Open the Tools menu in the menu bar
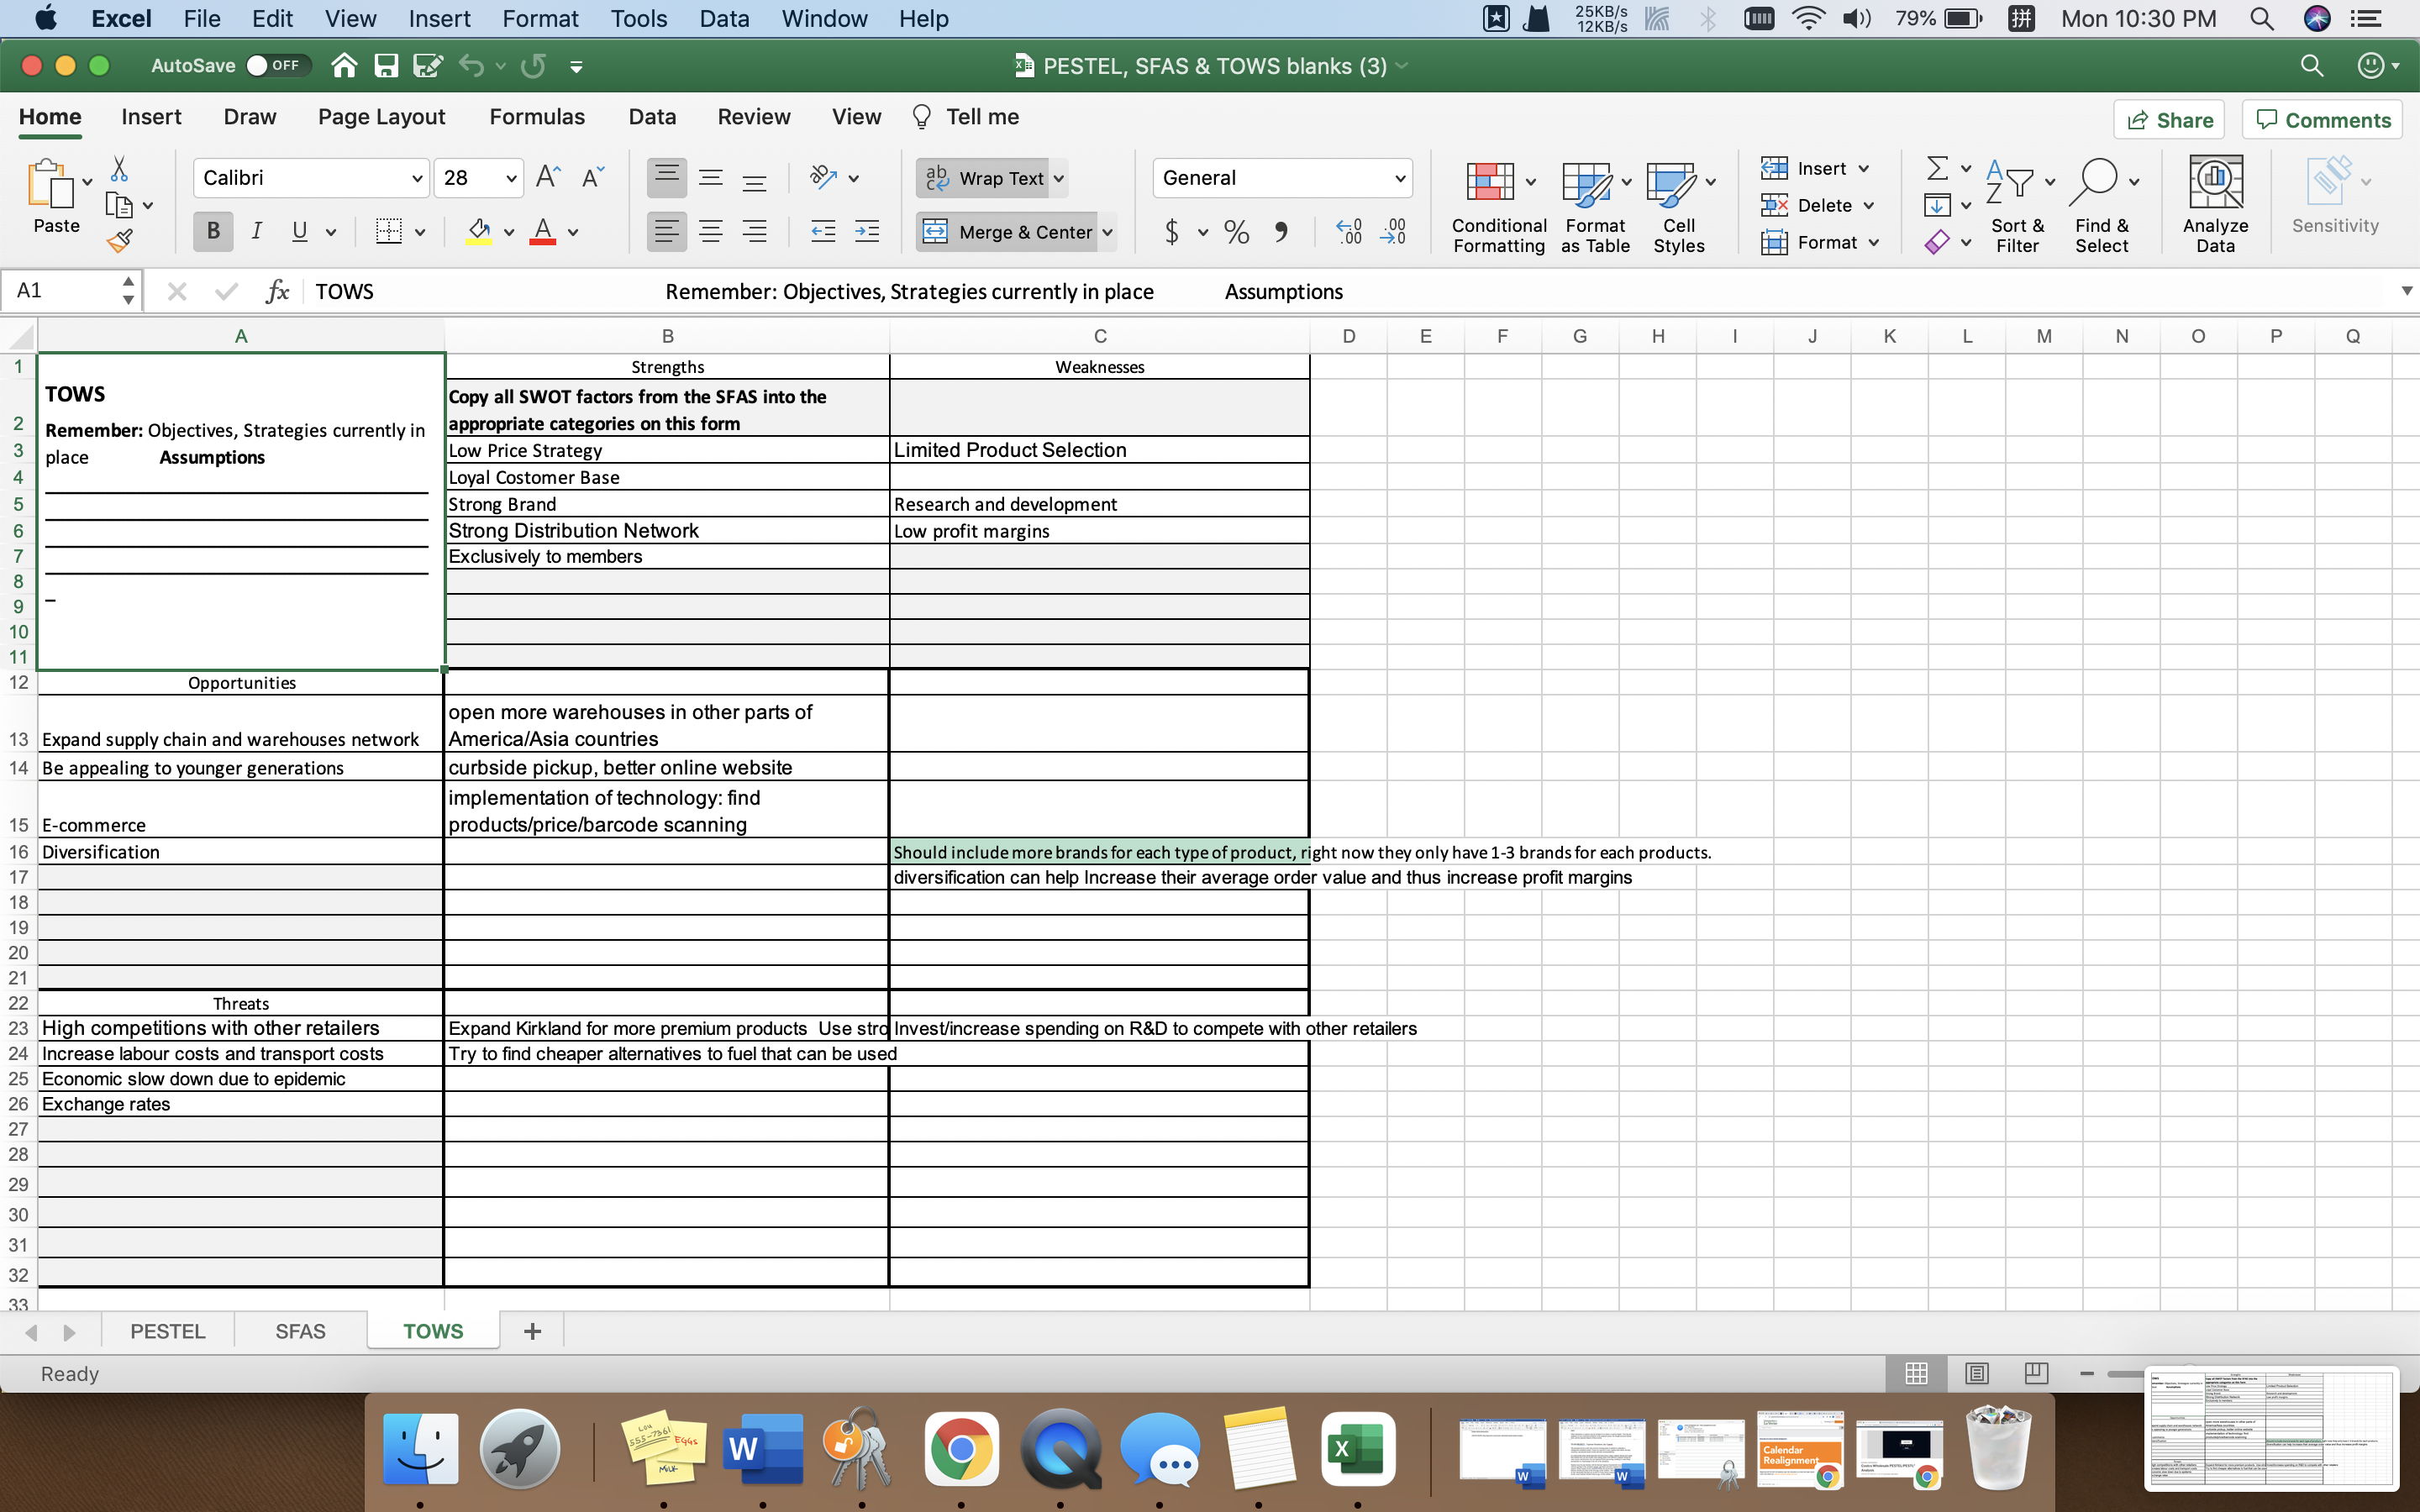Screen dimensions: 2420x1512 click(x=639, y=19)
